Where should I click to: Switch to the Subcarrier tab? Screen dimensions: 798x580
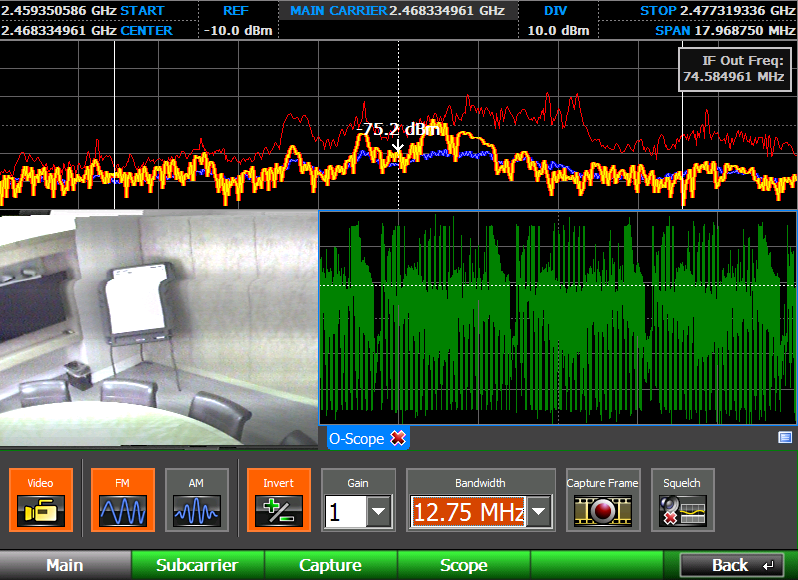(197, 565)
